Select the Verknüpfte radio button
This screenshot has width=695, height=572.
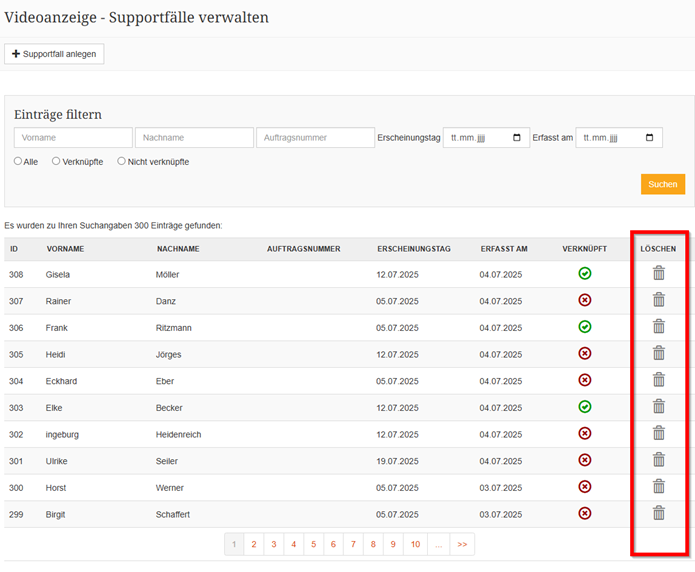tap(56, 161)
